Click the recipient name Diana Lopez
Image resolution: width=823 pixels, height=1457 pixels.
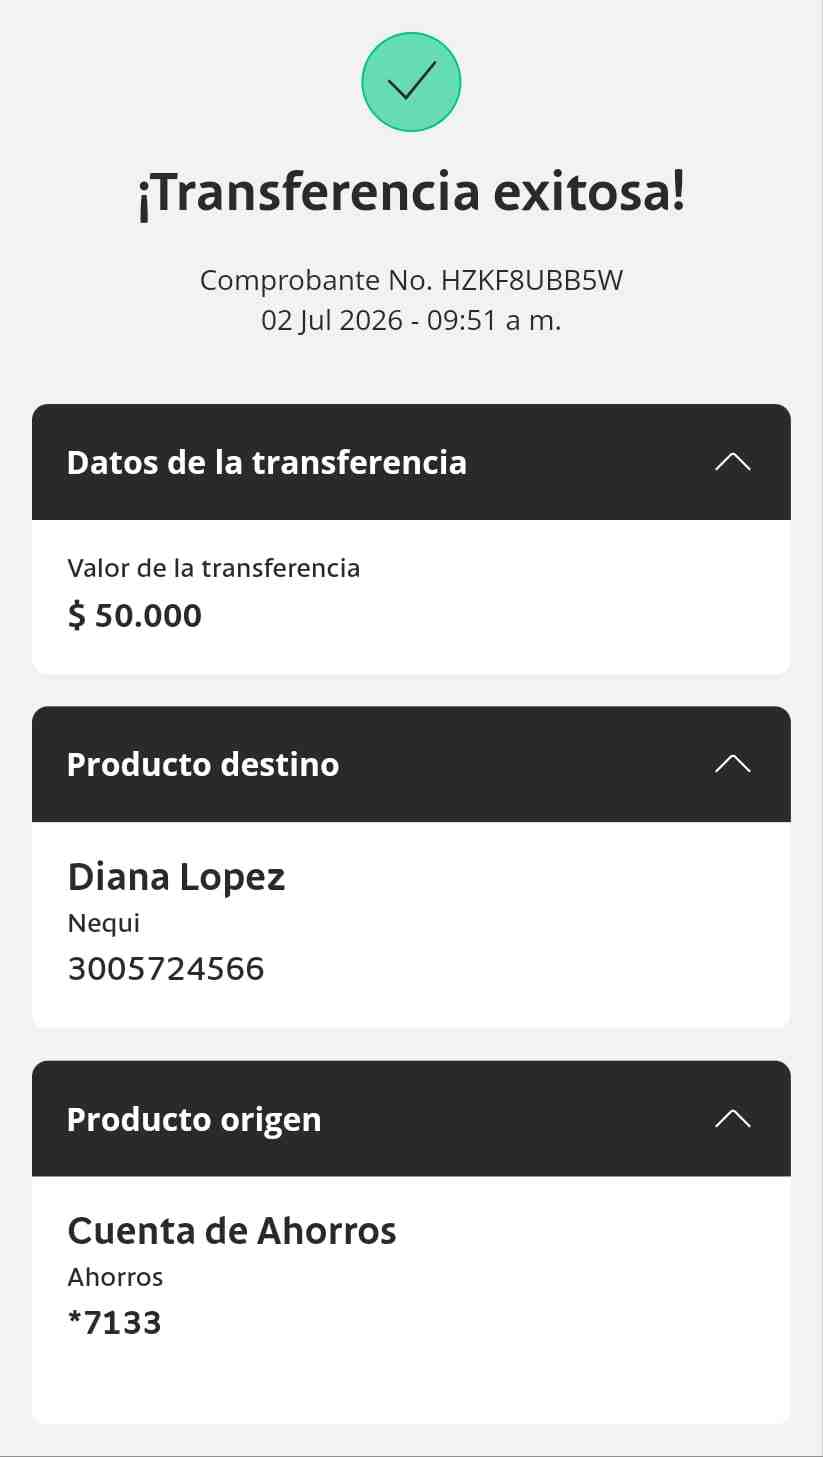177,877
